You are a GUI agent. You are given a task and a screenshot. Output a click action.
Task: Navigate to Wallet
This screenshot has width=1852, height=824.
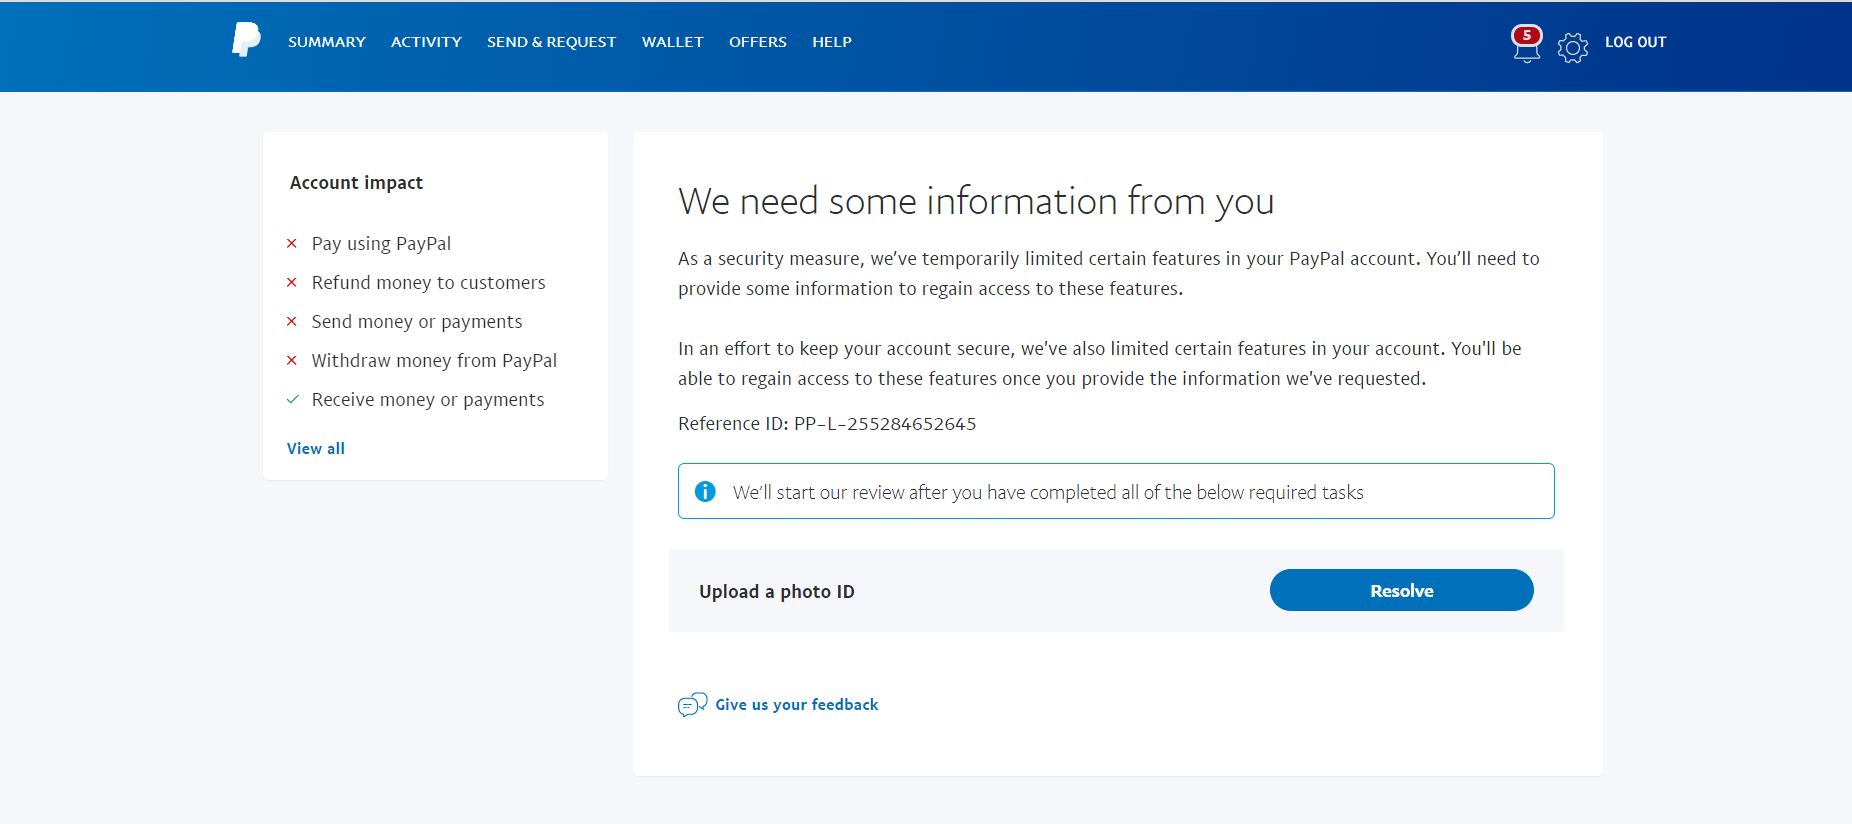673,42
